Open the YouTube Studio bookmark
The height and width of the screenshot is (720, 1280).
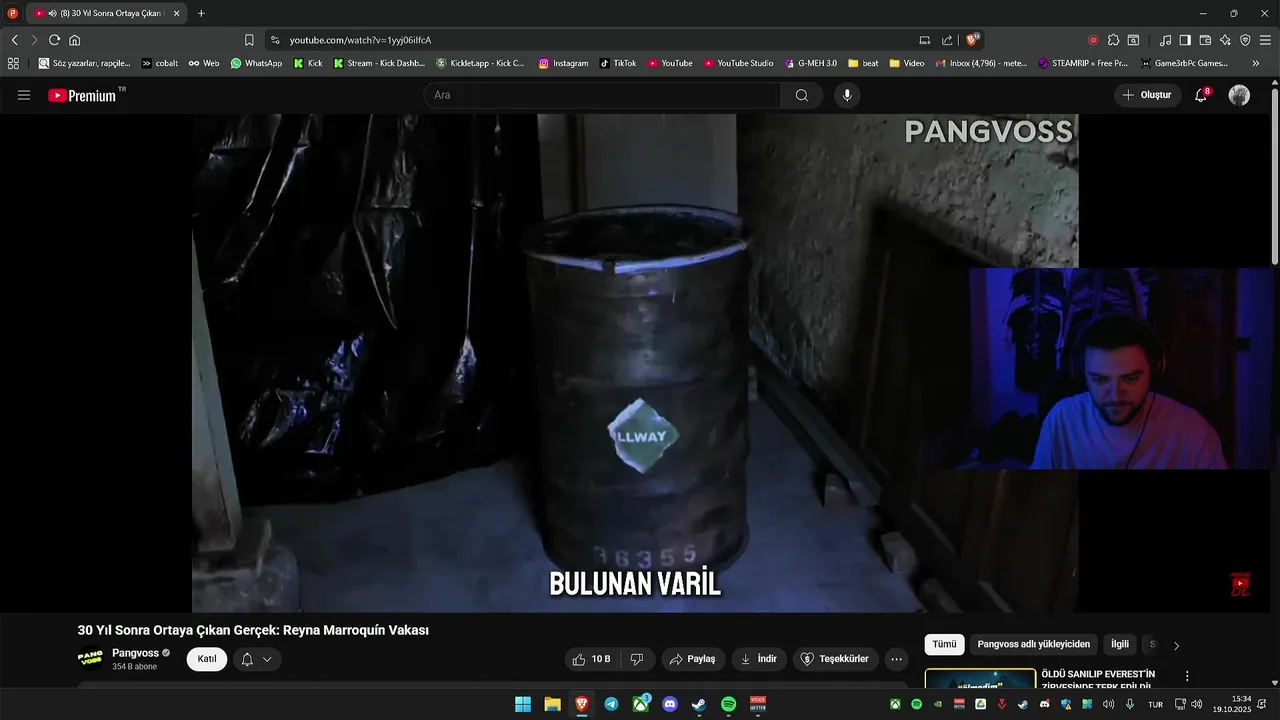tap(738, 63)
